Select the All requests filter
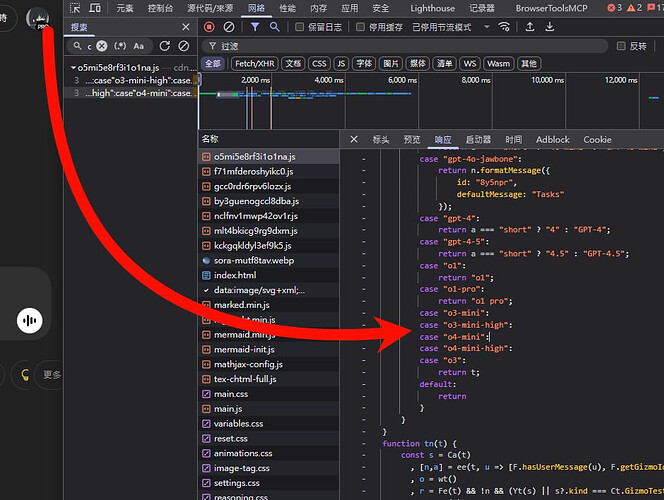Screen dimensions: 664x500 click(x=213, y=64)
